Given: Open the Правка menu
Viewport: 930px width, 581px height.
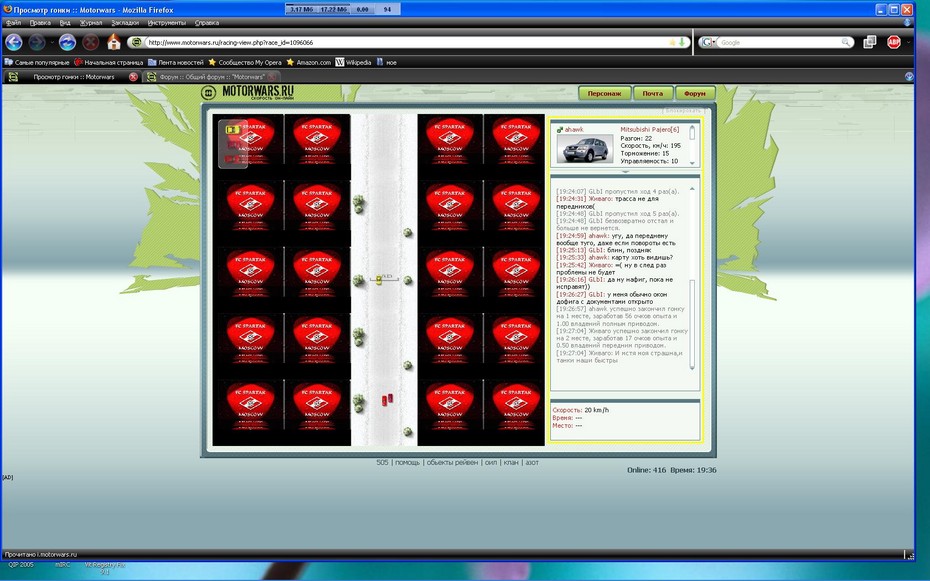Looking at the screenshot, I should point(40,23).
